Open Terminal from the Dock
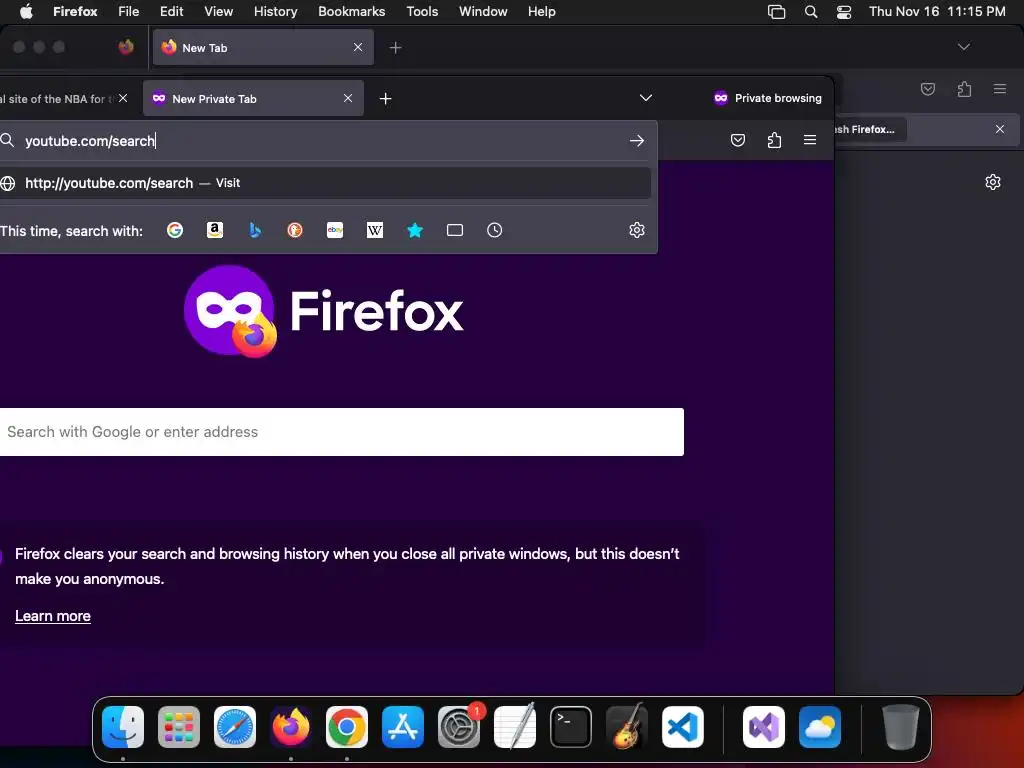1024x768 pixels. pyautogui.click(x=571, y=727)
